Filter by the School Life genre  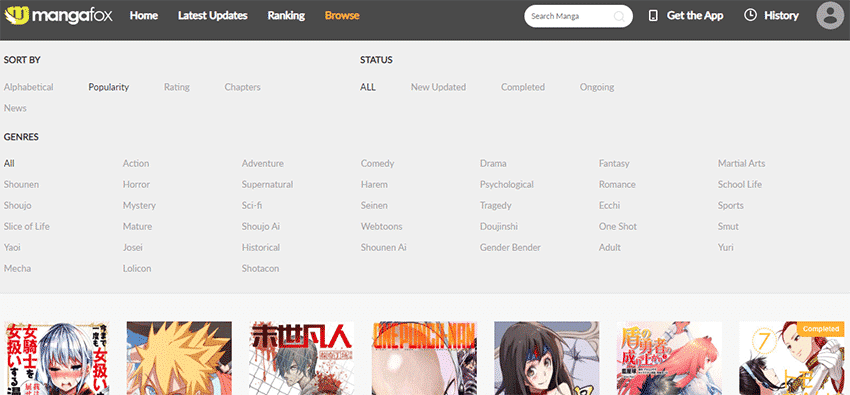[x=739, y=184]
